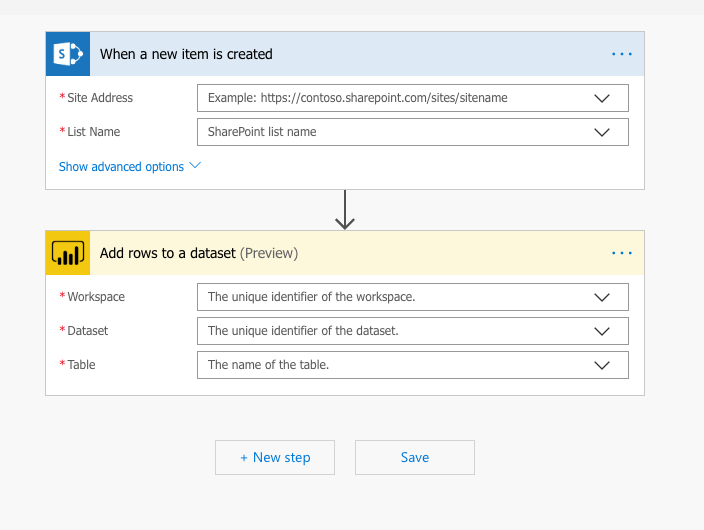Save the flow

click(415, 457)
